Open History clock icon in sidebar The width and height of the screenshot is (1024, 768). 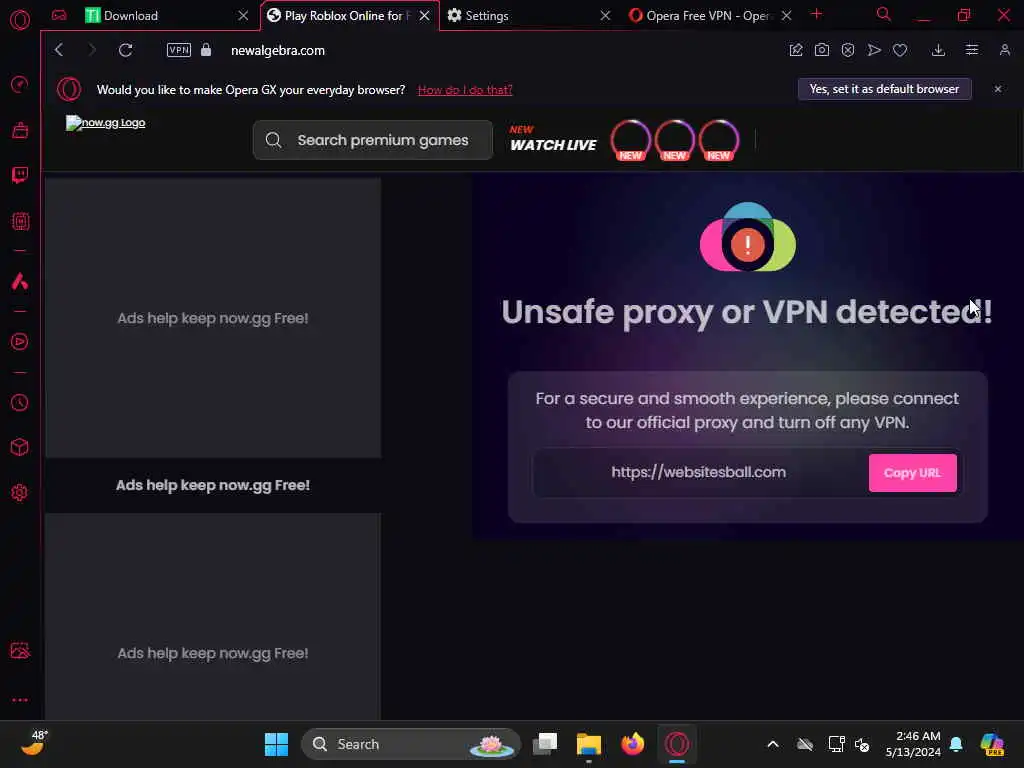[20, 402]
